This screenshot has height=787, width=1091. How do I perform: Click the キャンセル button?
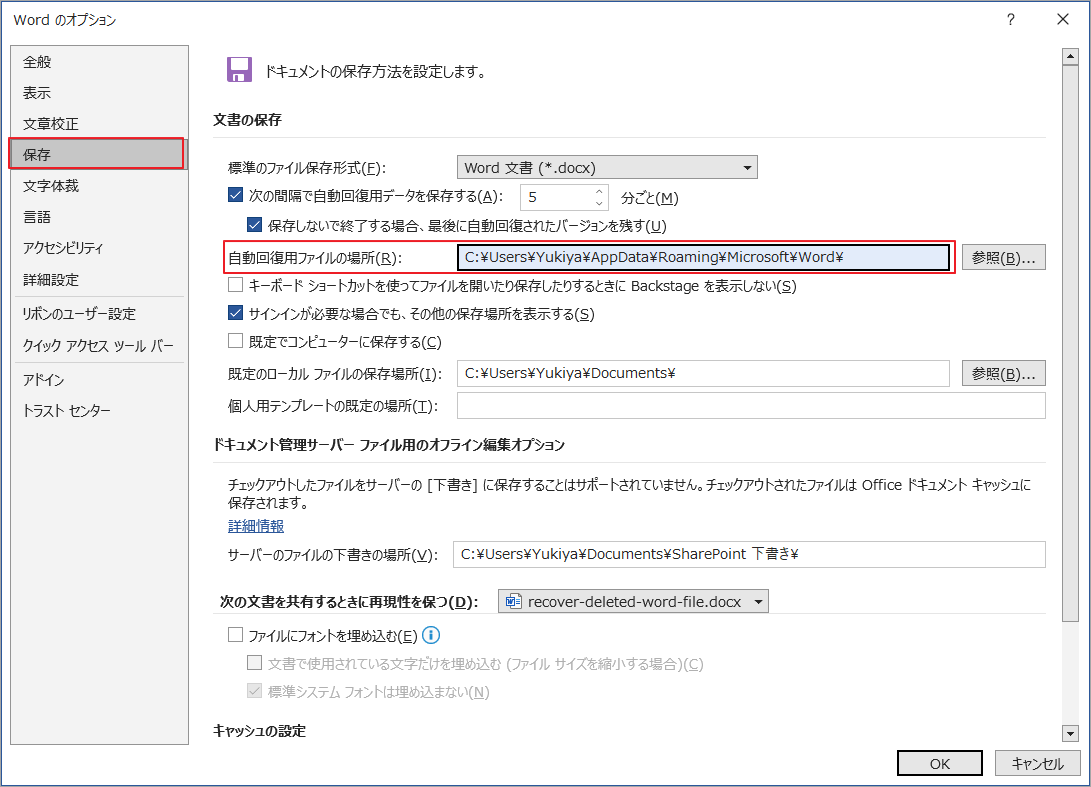tap(1037, 763)
